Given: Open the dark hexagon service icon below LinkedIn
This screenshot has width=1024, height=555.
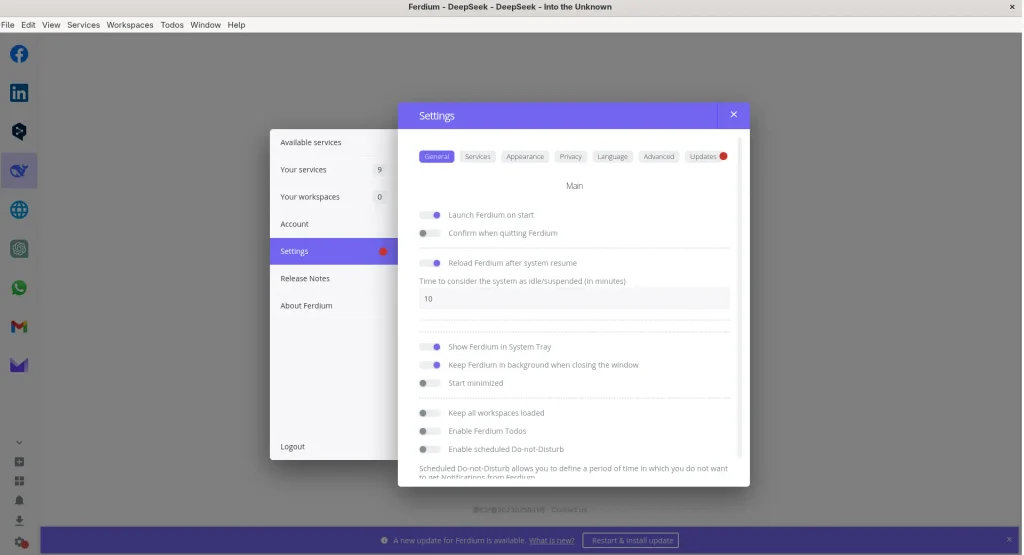Looking at the screenshot, I should (x=19, y=131).
